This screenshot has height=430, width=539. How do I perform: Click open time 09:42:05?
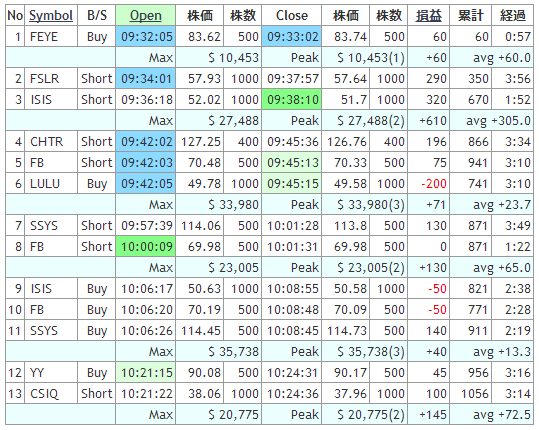(146, 184)
